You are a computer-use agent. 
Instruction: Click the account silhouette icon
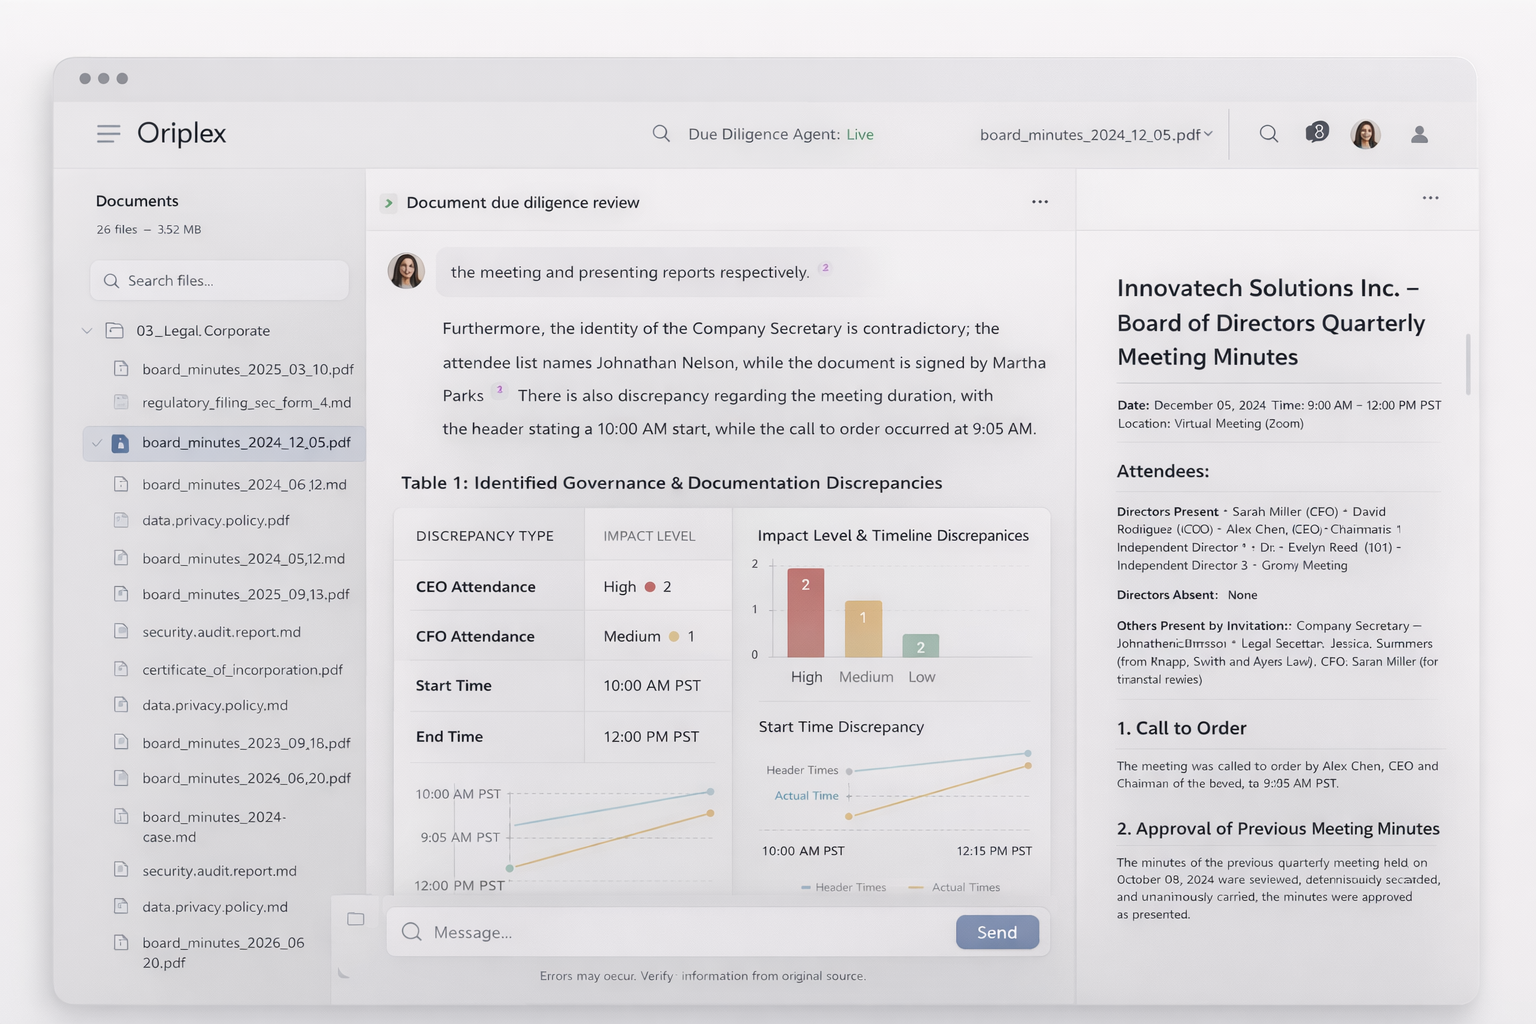[1419, 134]
